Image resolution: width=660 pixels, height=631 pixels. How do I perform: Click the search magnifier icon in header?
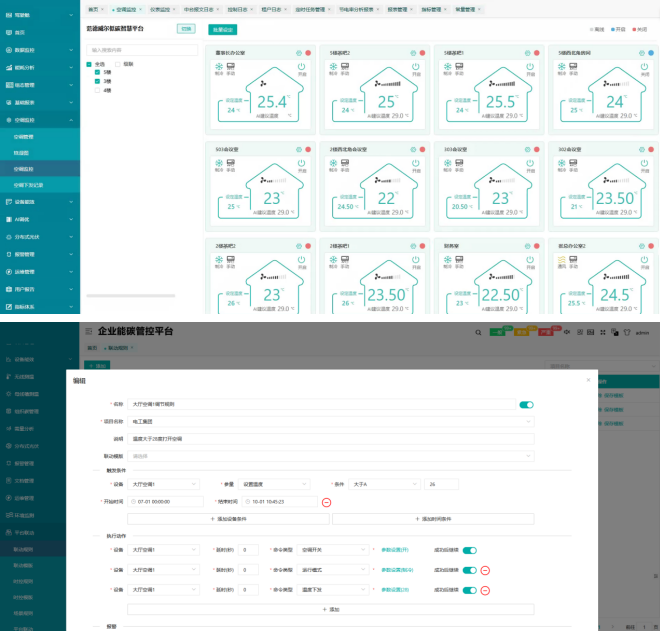tap(478, 332)
